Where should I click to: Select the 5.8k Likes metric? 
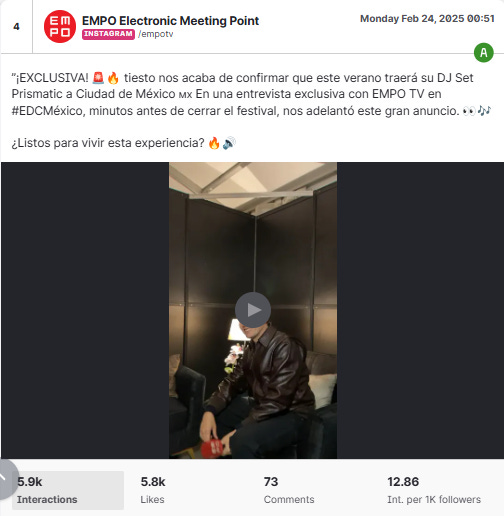pos(153,490)
